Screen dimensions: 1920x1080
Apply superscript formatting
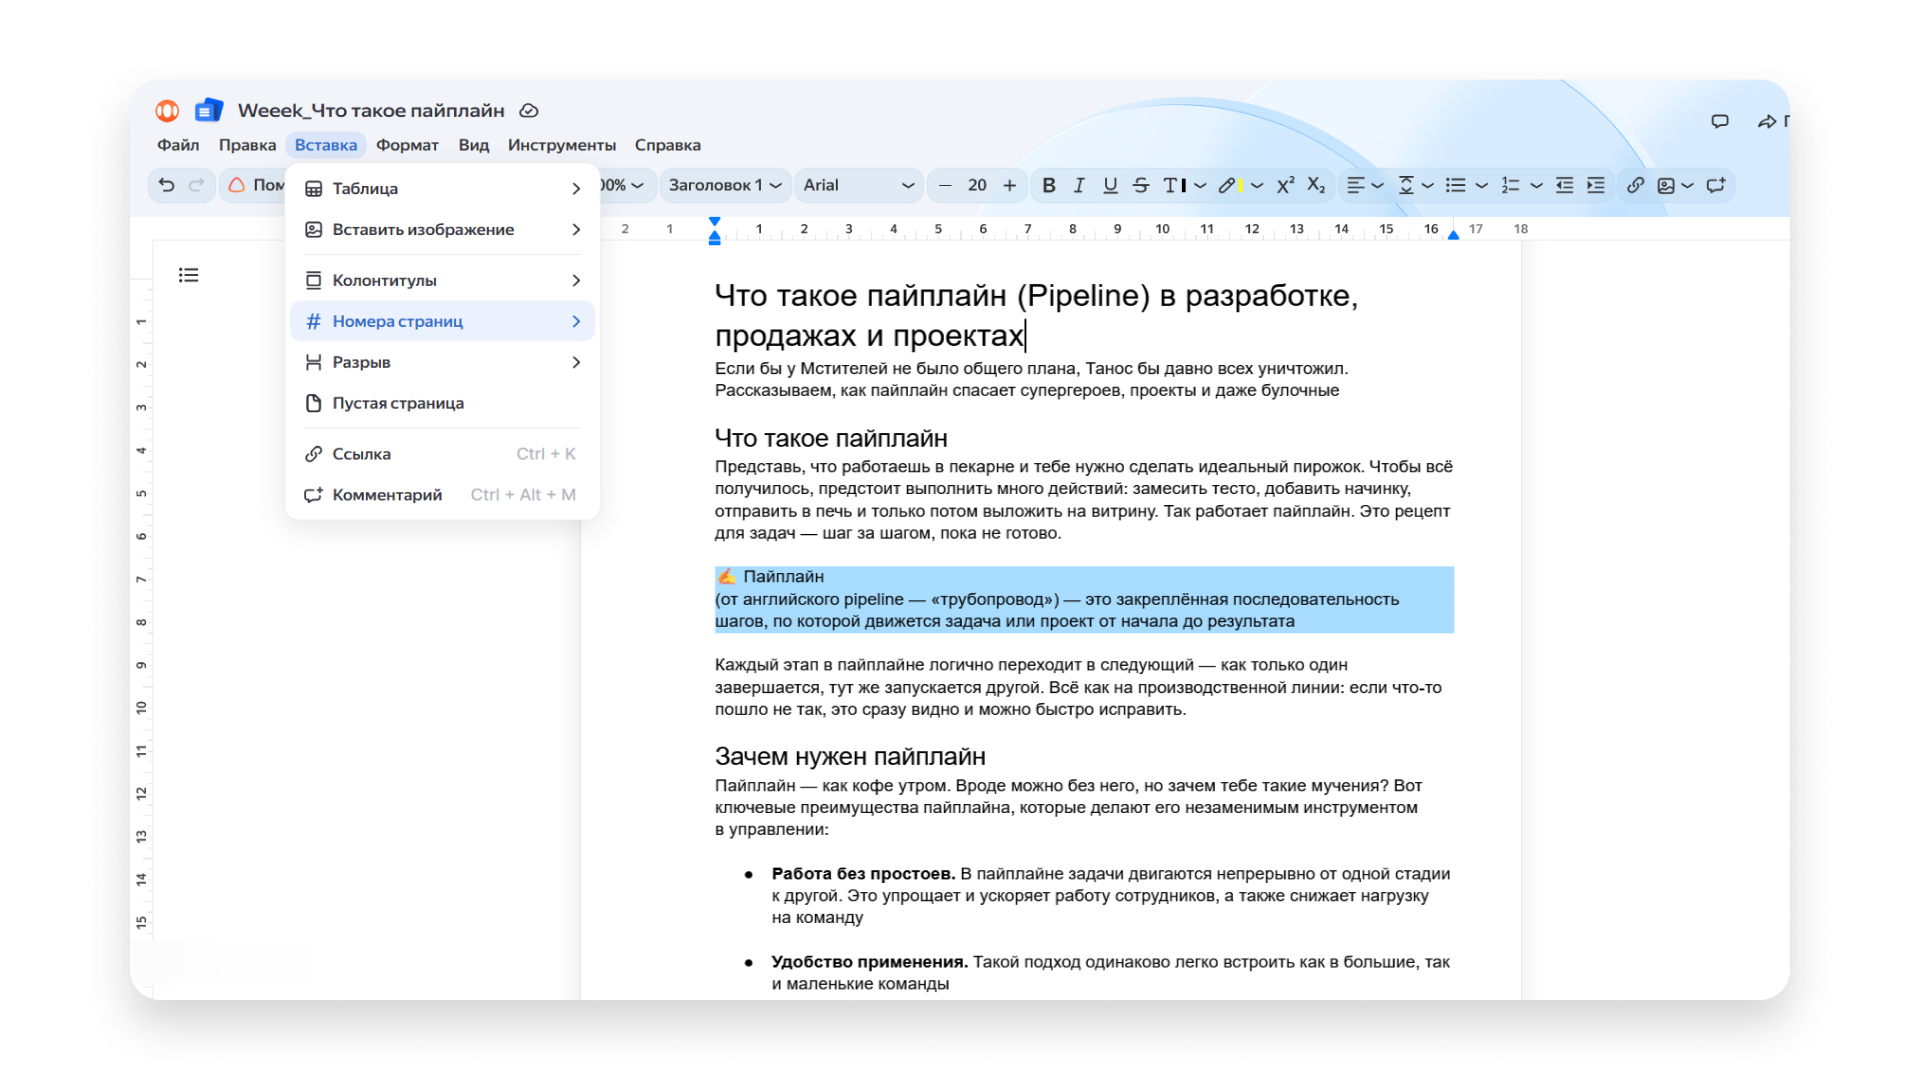(x=1285, y=185)
